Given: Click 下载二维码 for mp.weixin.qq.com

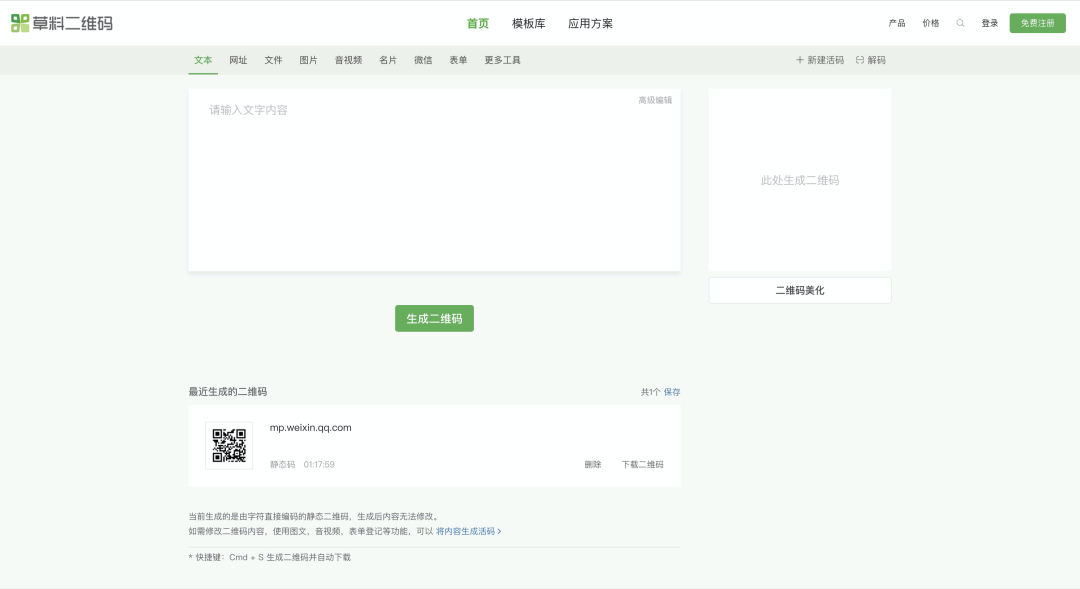Looking at the screenshot, I should tap(643, 464).
